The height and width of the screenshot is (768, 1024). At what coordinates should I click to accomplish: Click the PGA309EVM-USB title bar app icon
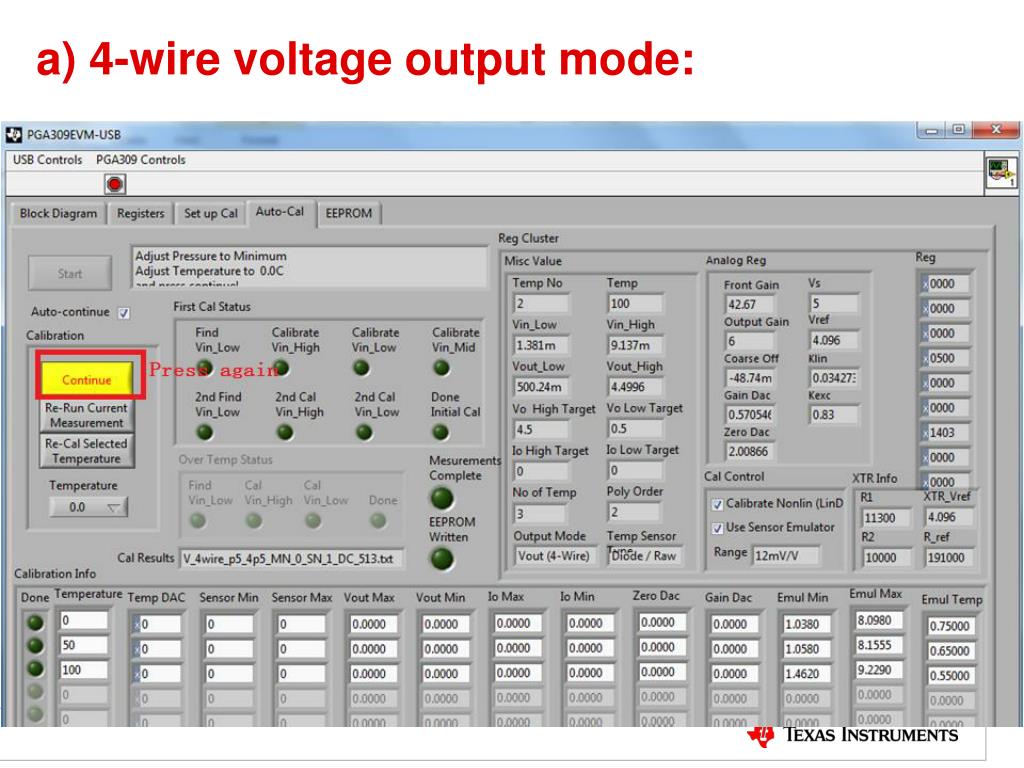pos(14,135)
